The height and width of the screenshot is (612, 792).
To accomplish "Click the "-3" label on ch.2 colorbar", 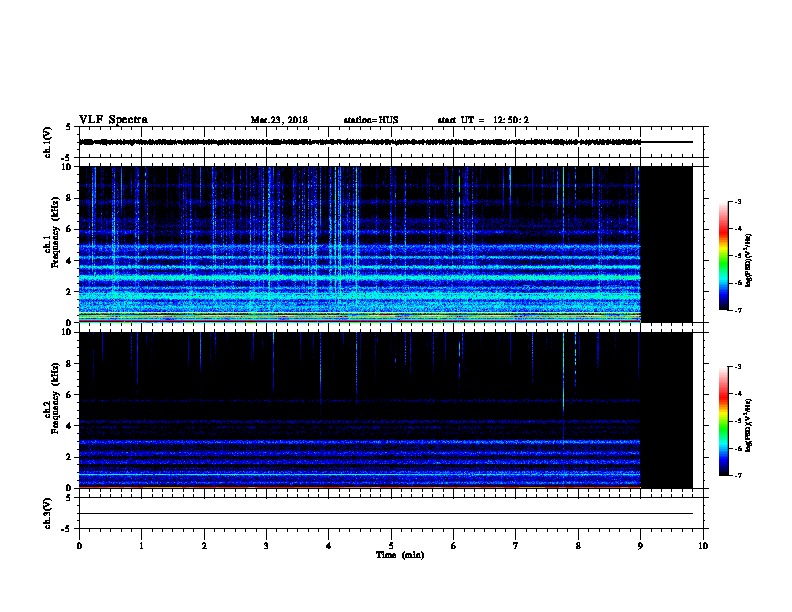I will coord(738,367).
